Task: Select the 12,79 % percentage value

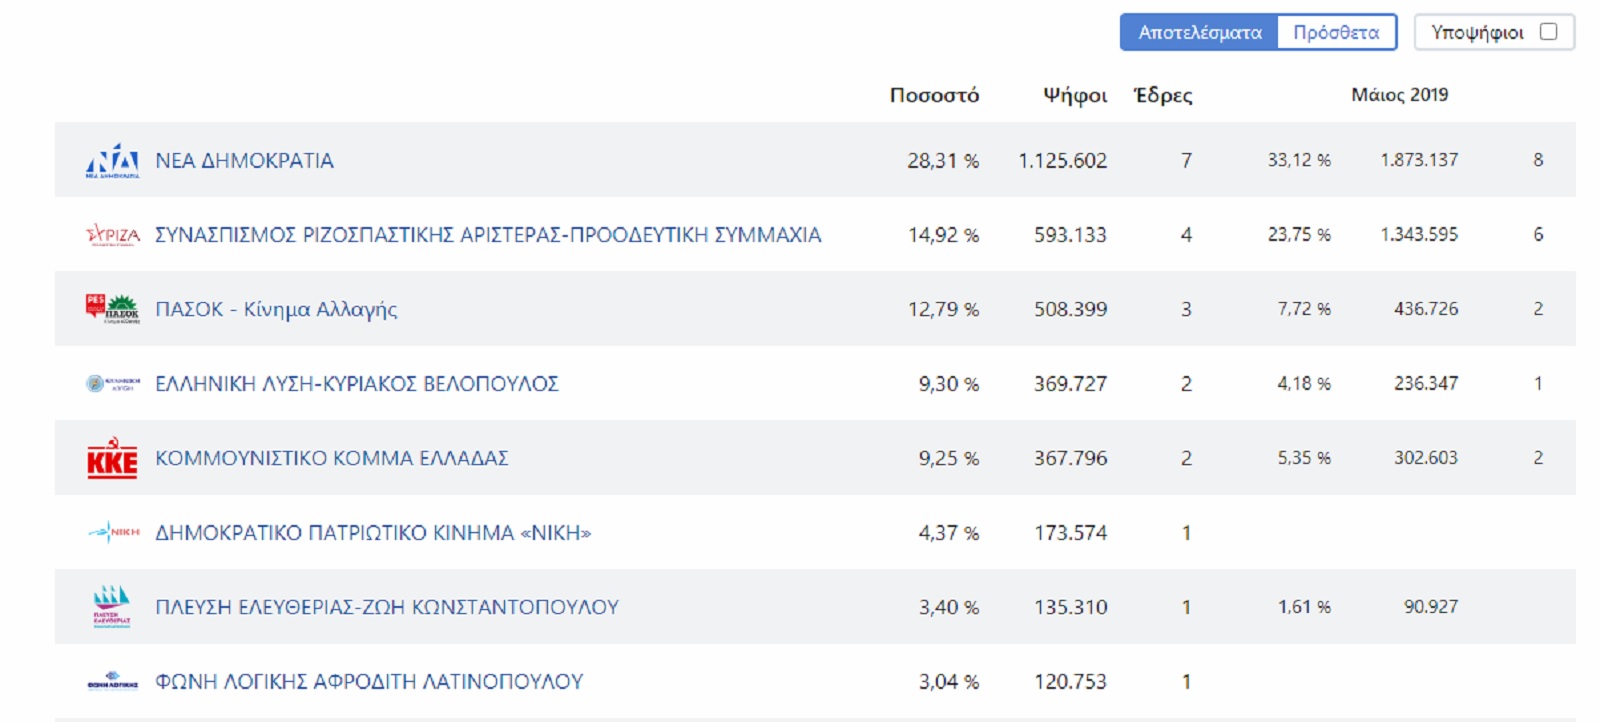Action: point(943,309)
